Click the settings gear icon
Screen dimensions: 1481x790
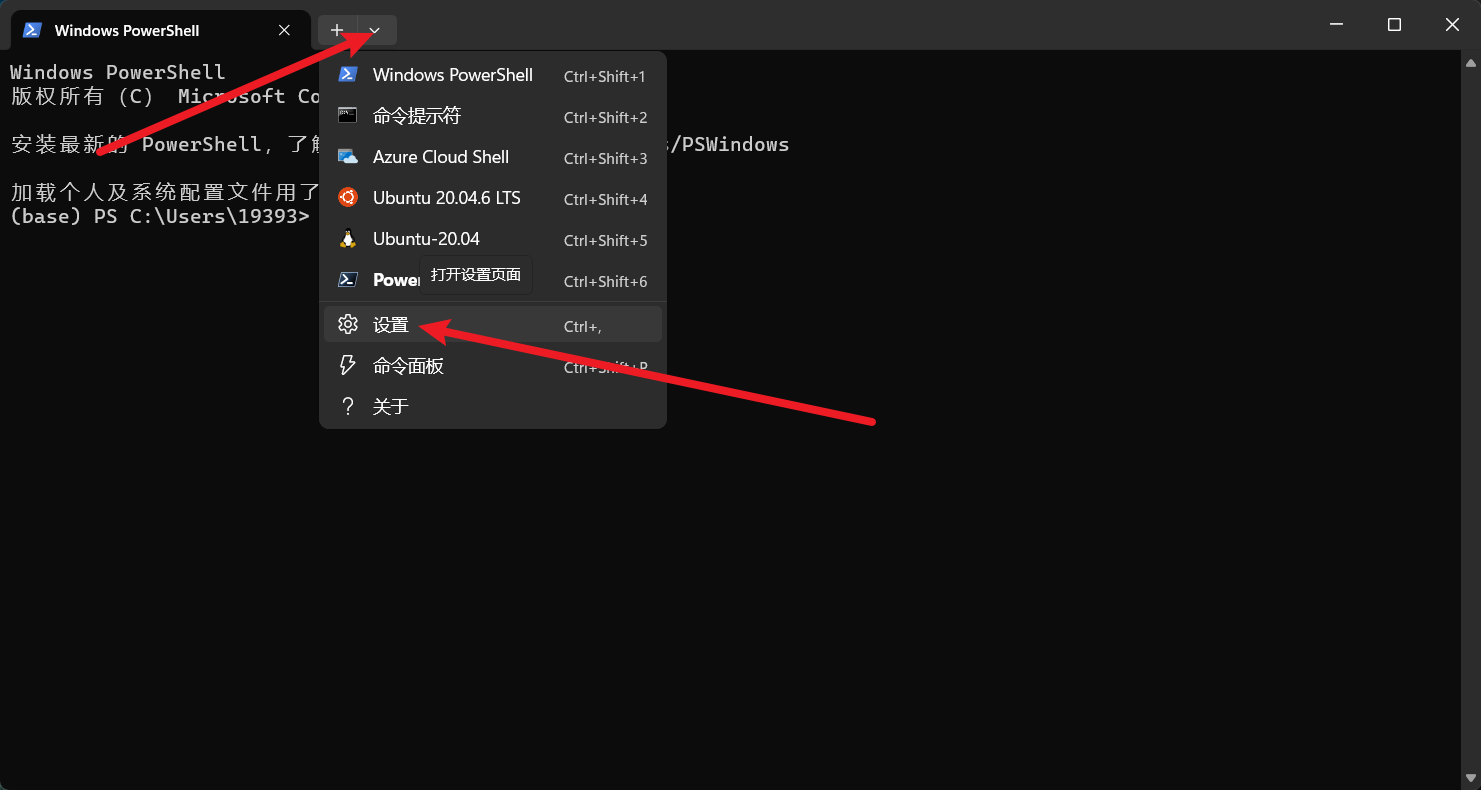[348, 325]
